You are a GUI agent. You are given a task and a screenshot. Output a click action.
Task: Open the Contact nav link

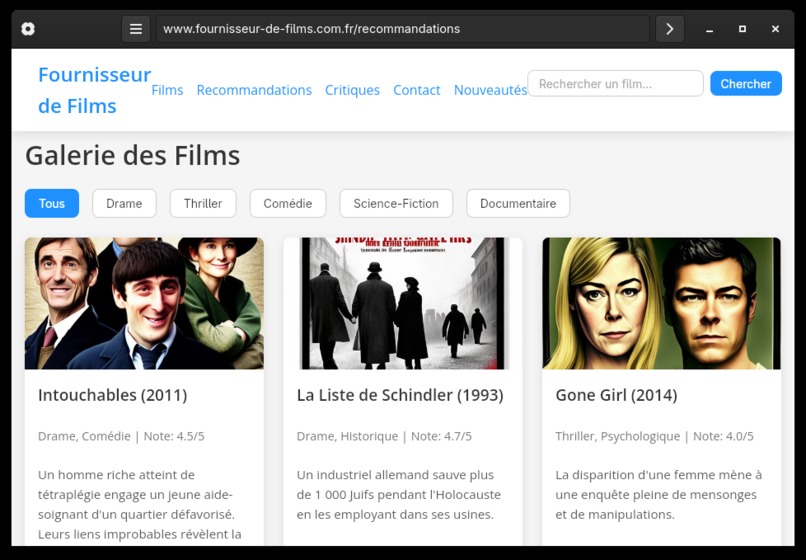pyautogui.click(x=416, y=90)
